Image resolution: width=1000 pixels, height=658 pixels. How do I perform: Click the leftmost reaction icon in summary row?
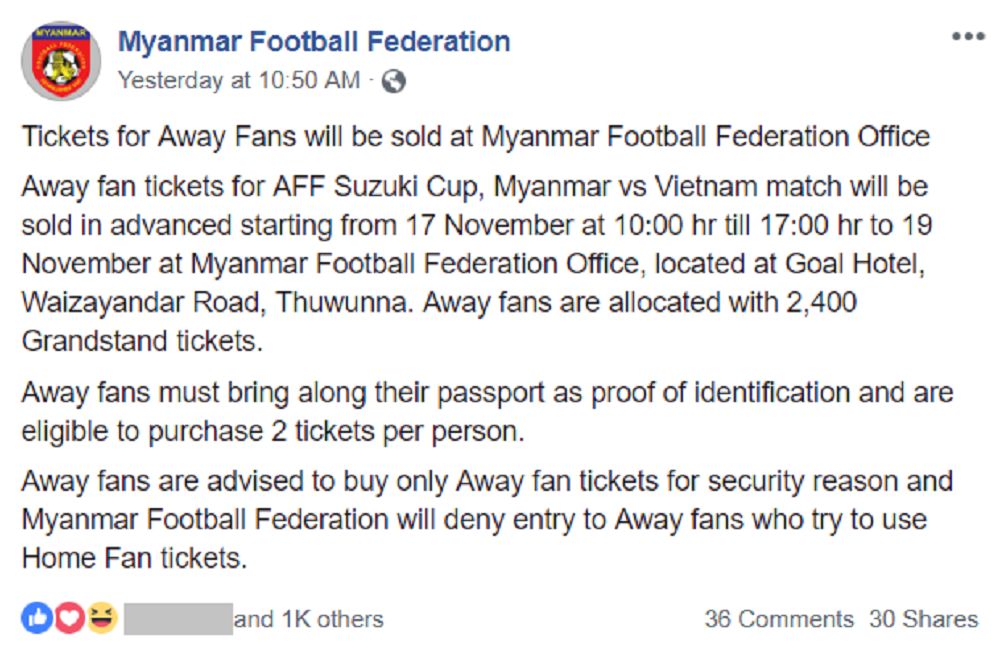(x=37, y=619)
